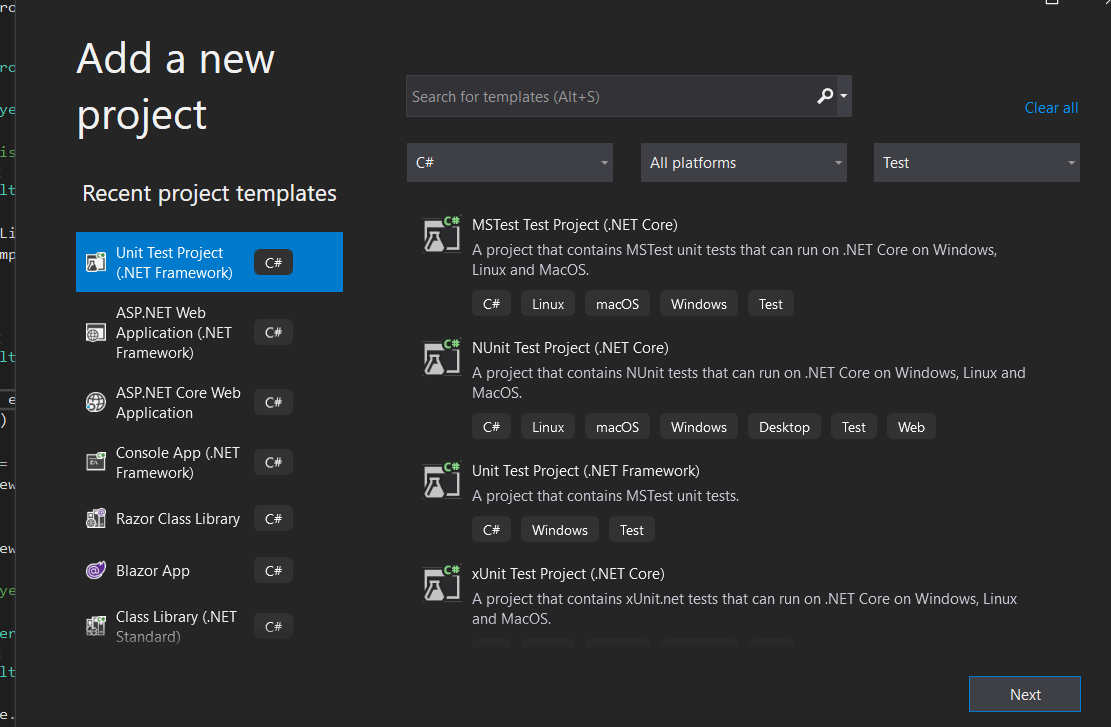Click the search magnifier icon
The width and height of the screenshot is (1111, 727).
click(x=824, y=97)
